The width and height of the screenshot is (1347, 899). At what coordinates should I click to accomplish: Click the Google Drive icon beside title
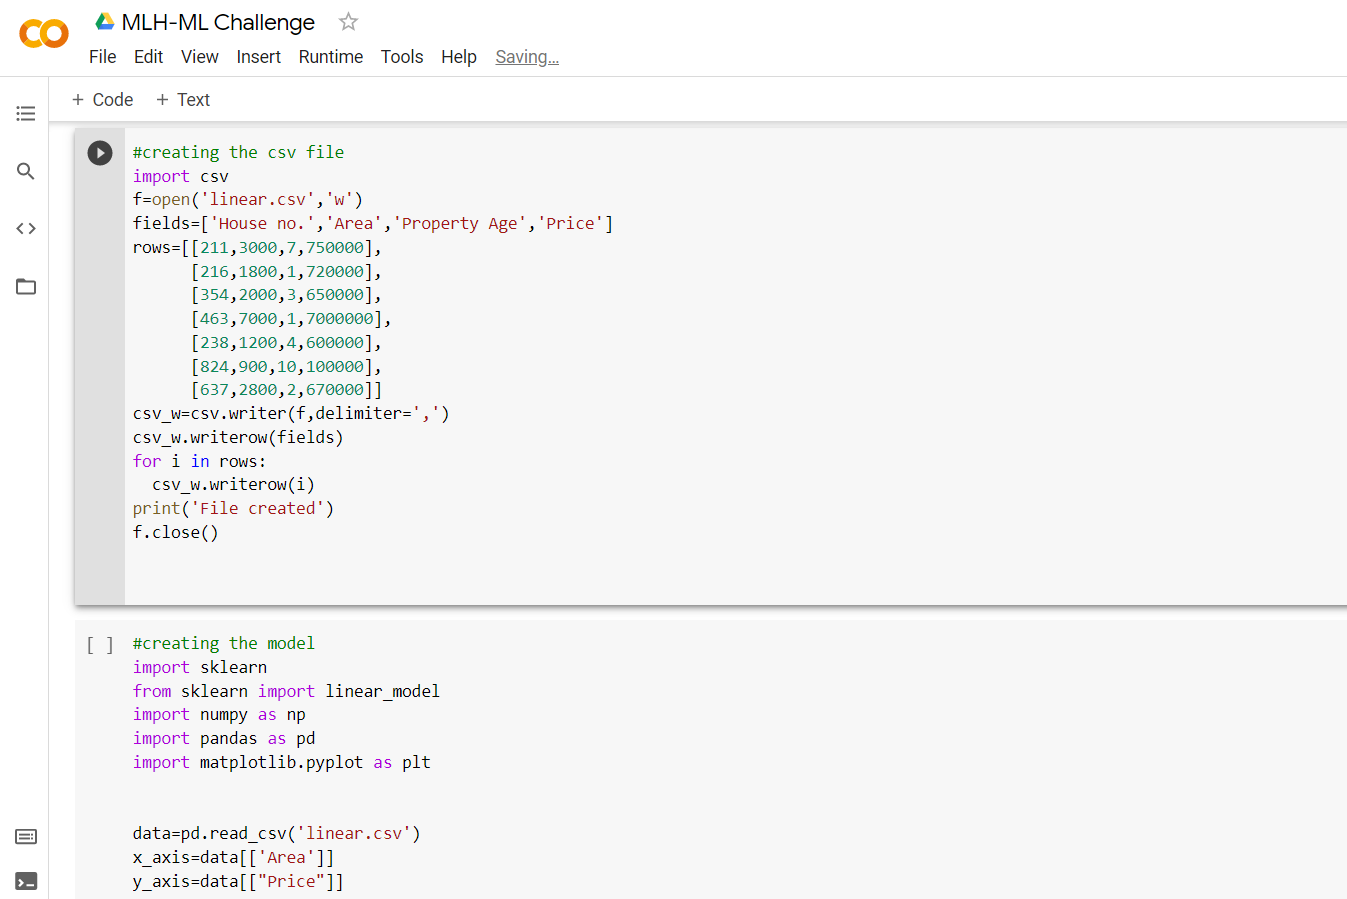point(104,21)
